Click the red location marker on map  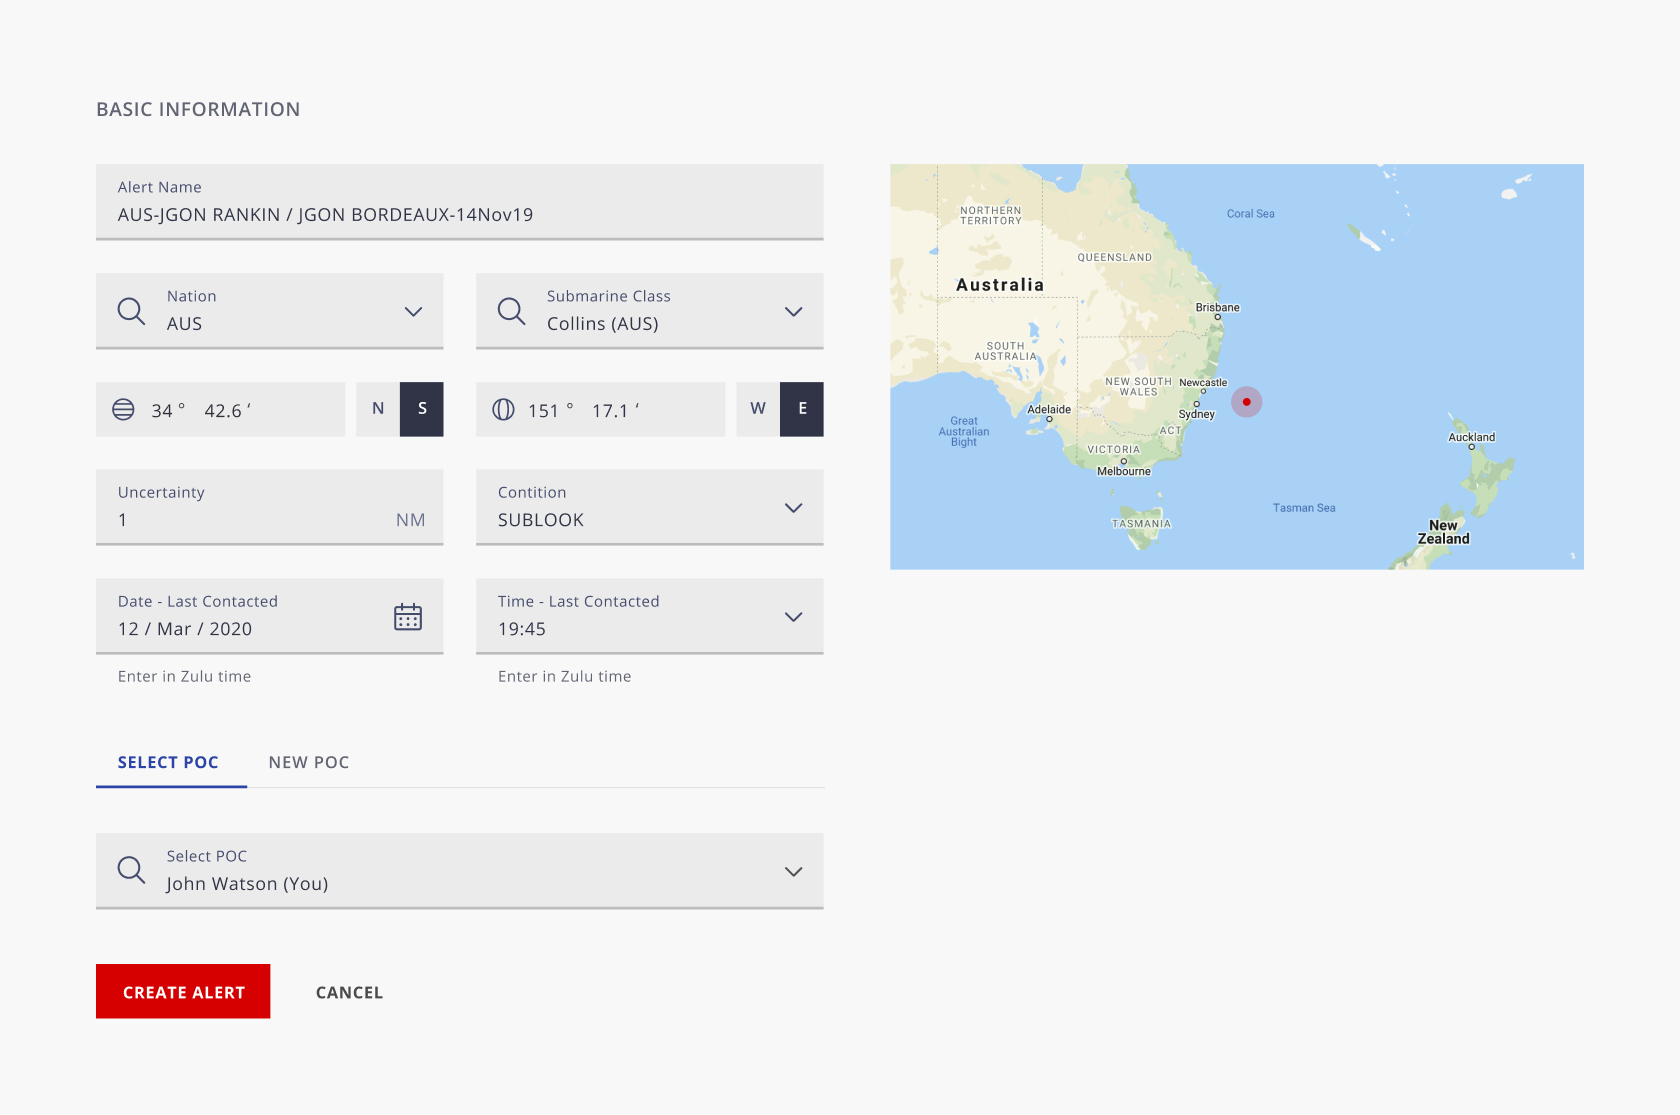(1246, 402)
